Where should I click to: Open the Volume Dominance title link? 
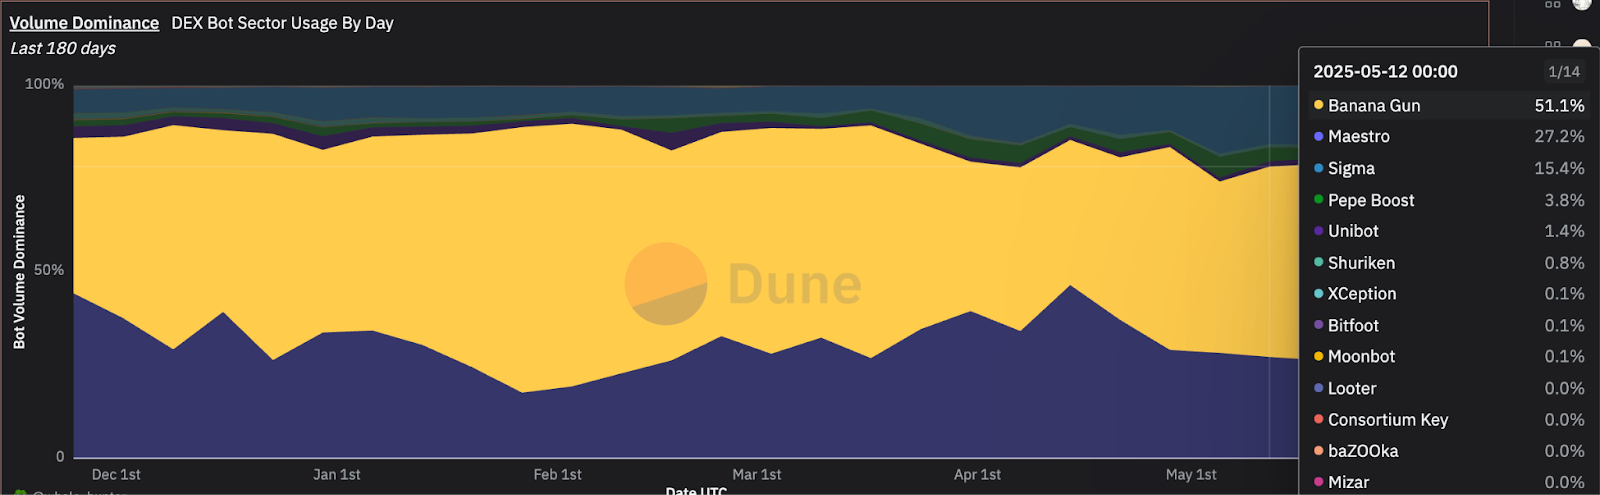click(x=84, y=23)
